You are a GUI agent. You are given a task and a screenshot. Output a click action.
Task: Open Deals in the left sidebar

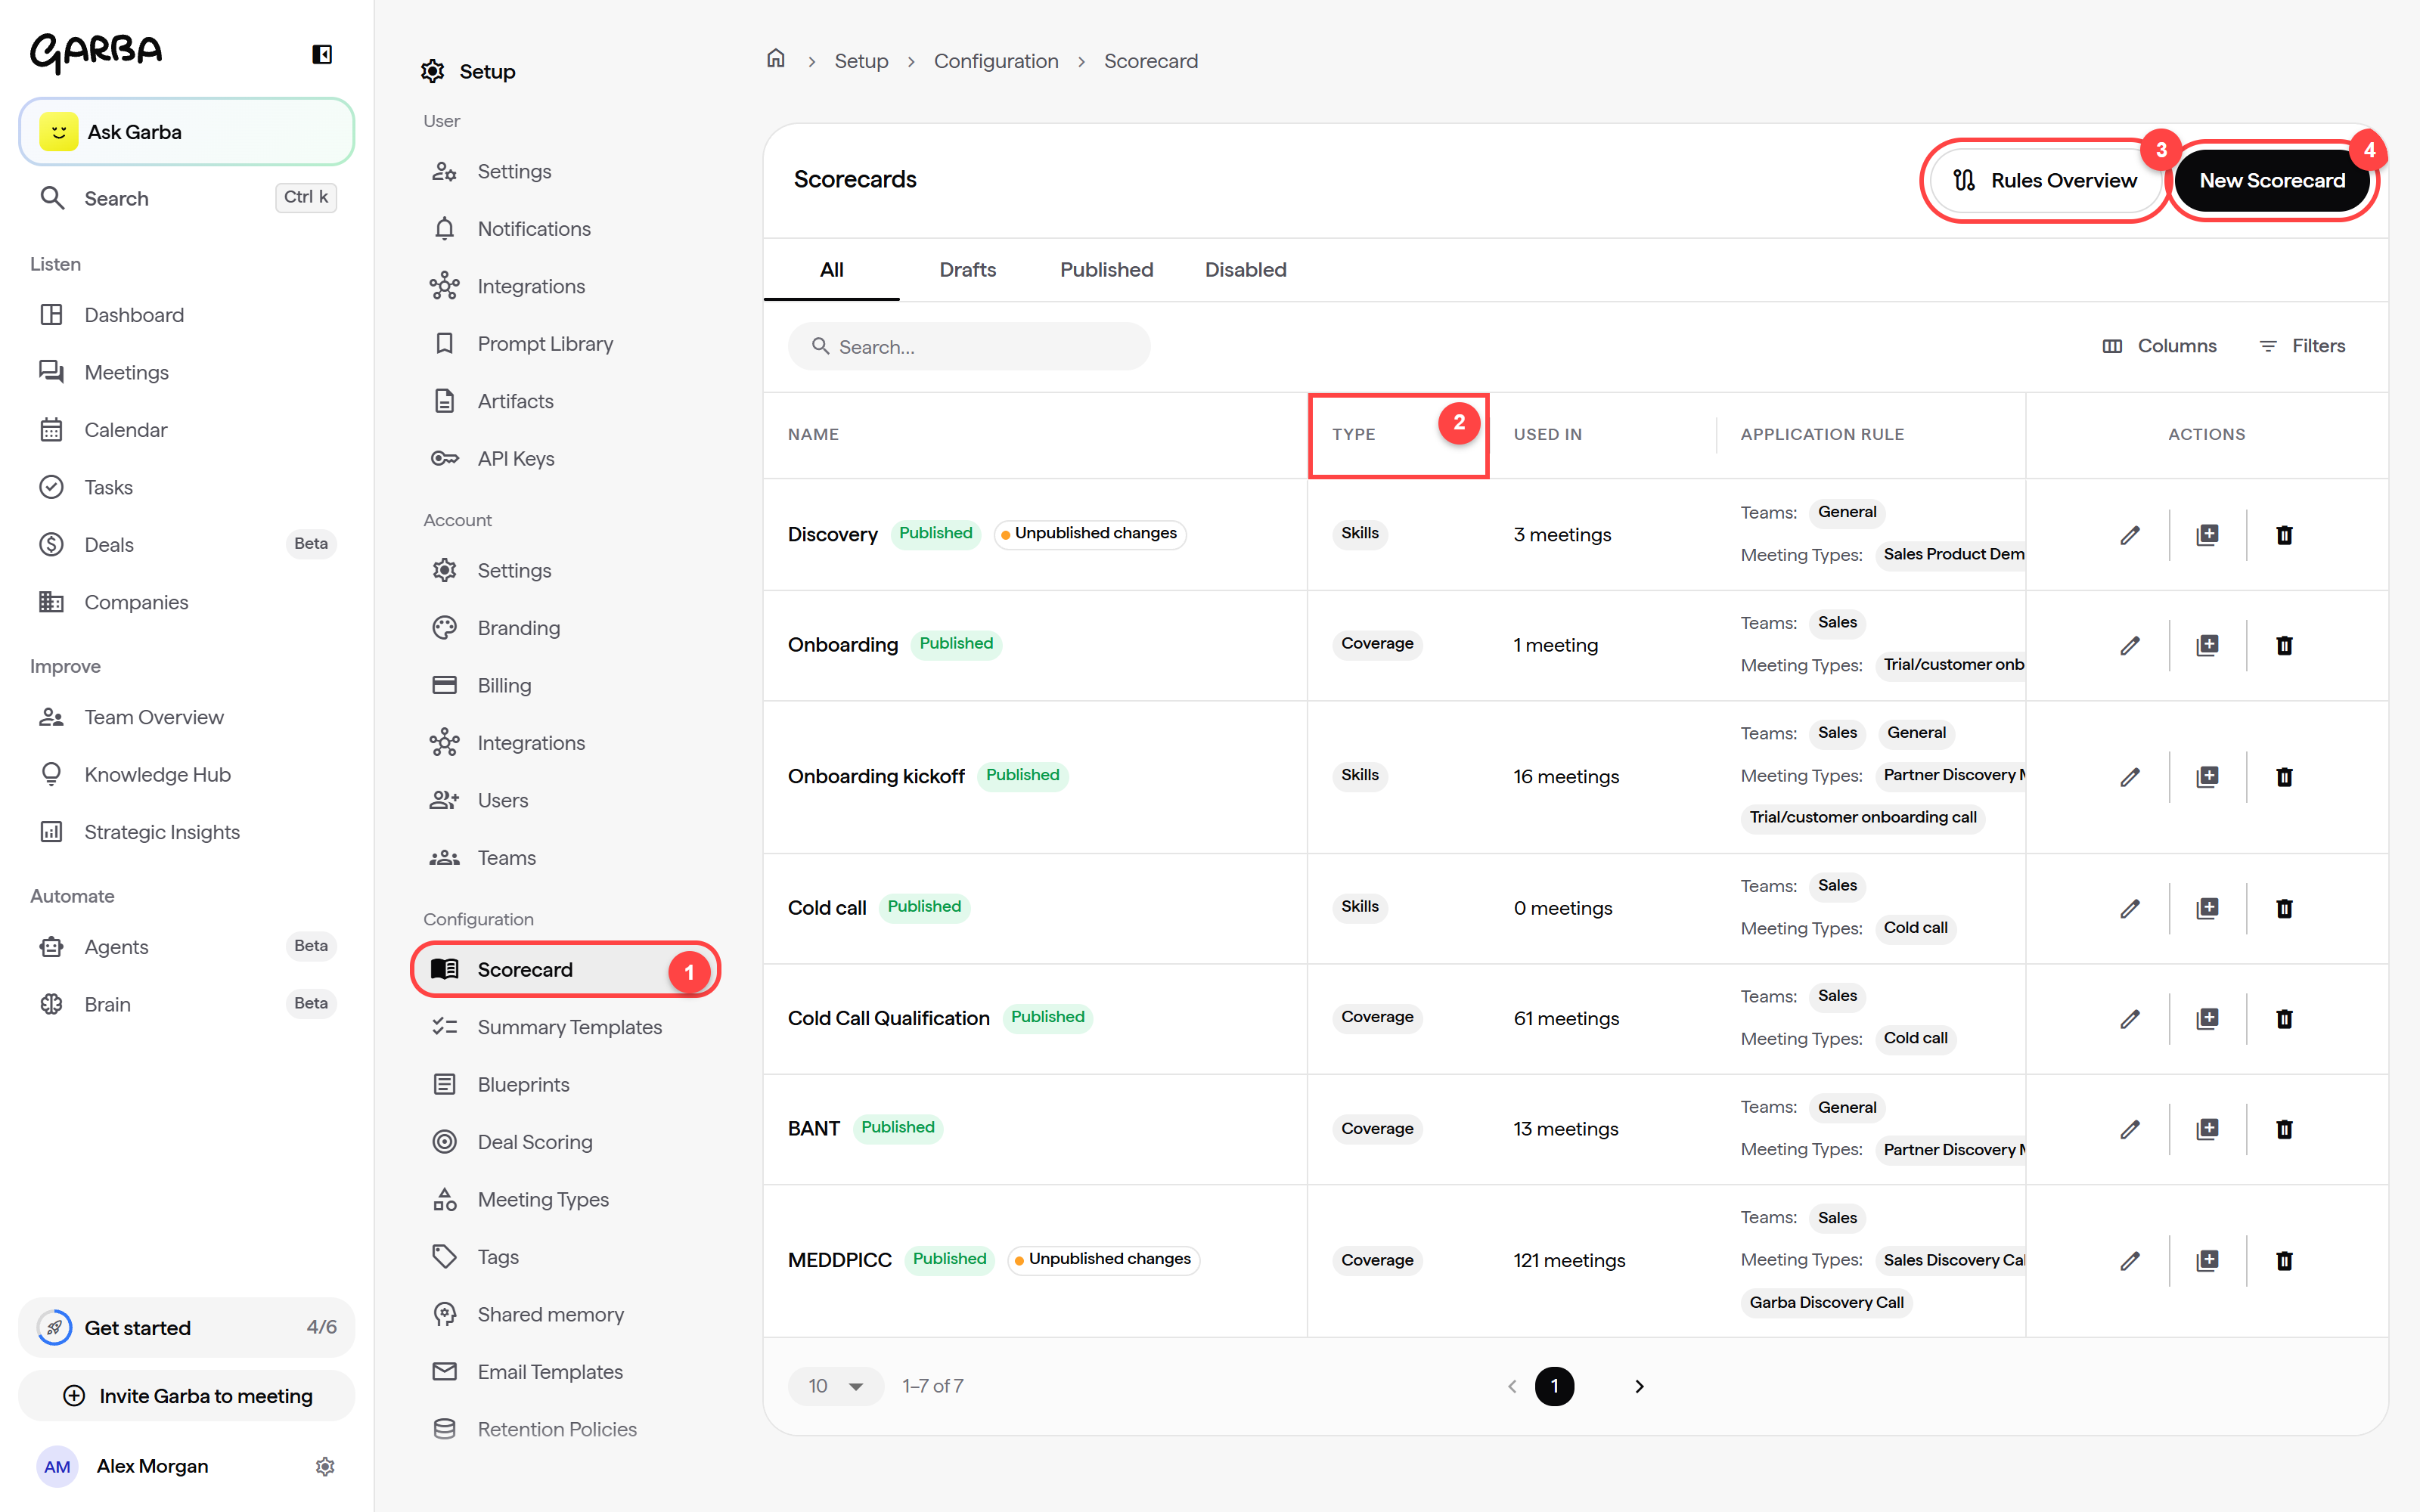(x=187, y=545)
